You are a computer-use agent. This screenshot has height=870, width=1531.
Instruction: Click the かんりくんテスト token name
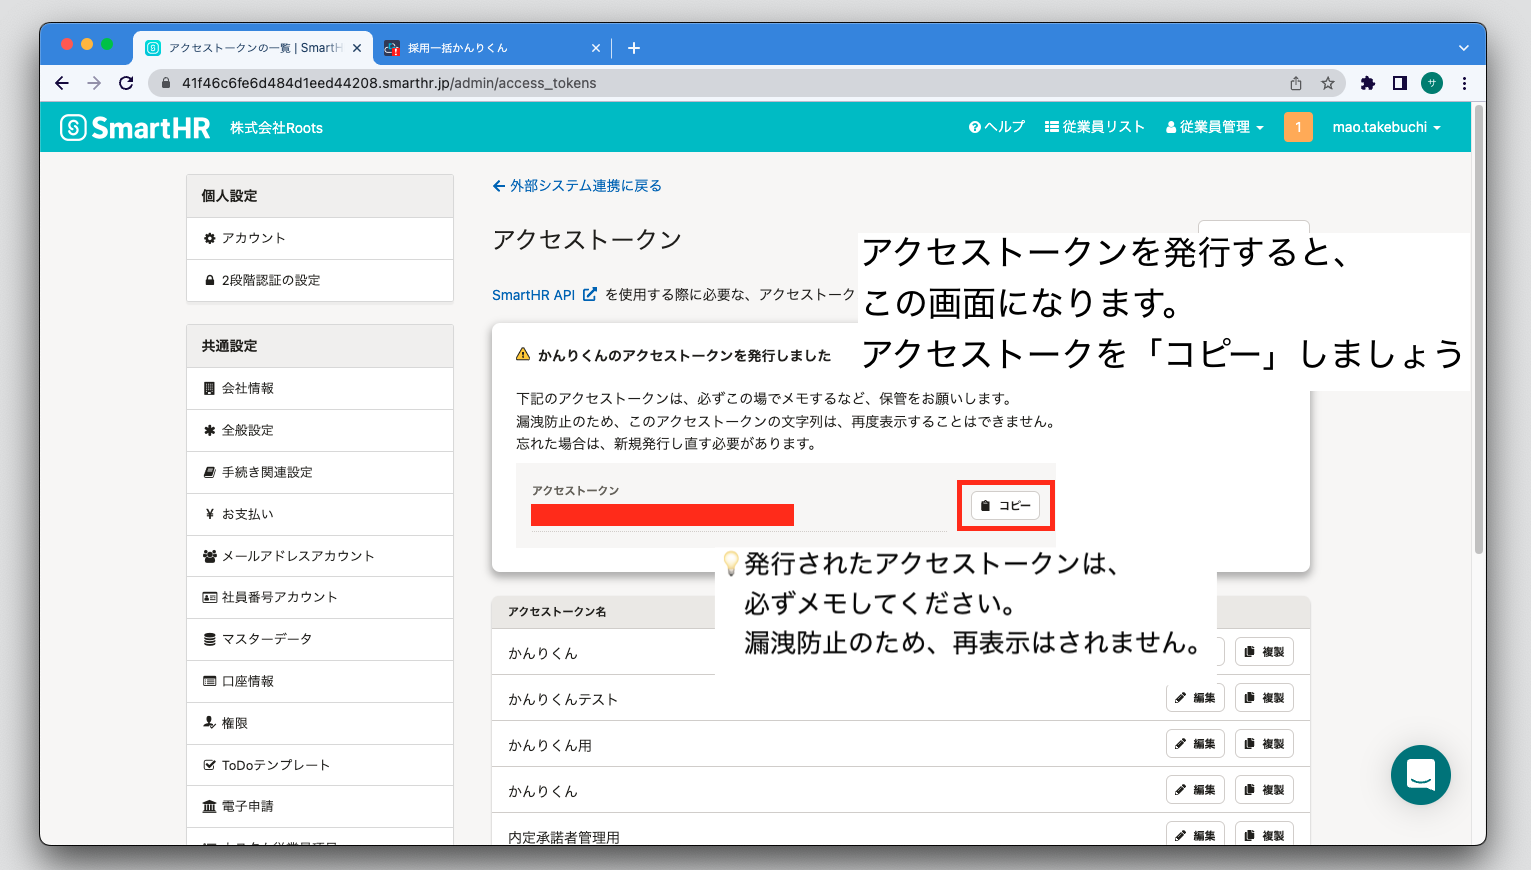[x=563, y=699]
